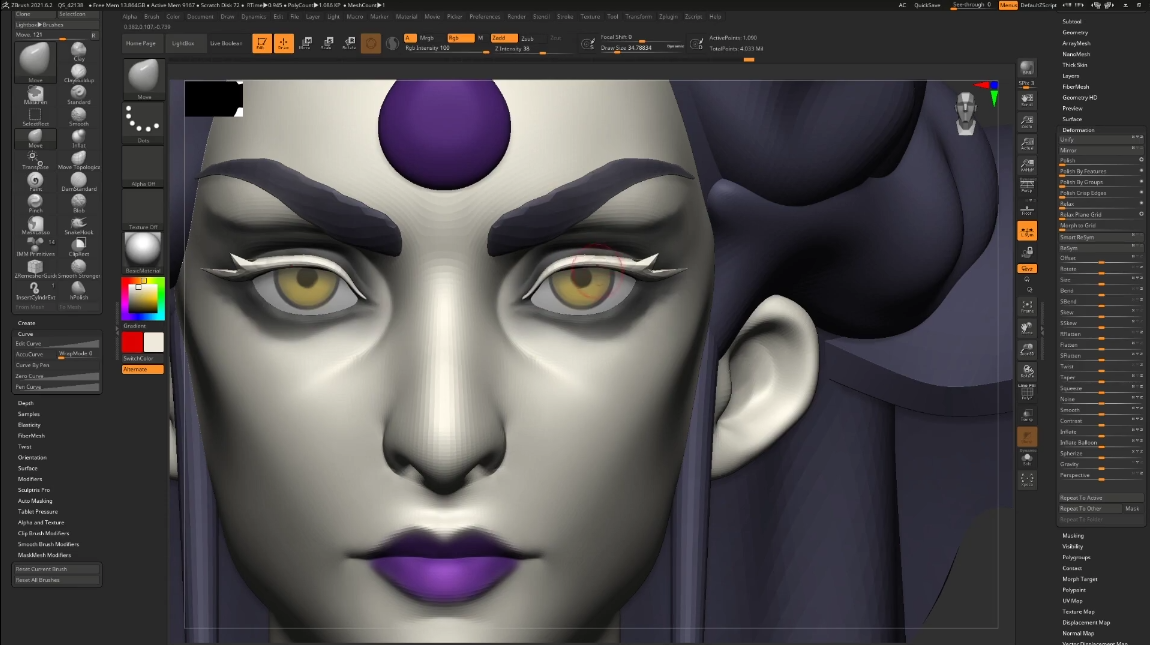Open the Zplugin menu
Image resolution: width=1150 pixels, height=645 pixels.
click(668, 16)
